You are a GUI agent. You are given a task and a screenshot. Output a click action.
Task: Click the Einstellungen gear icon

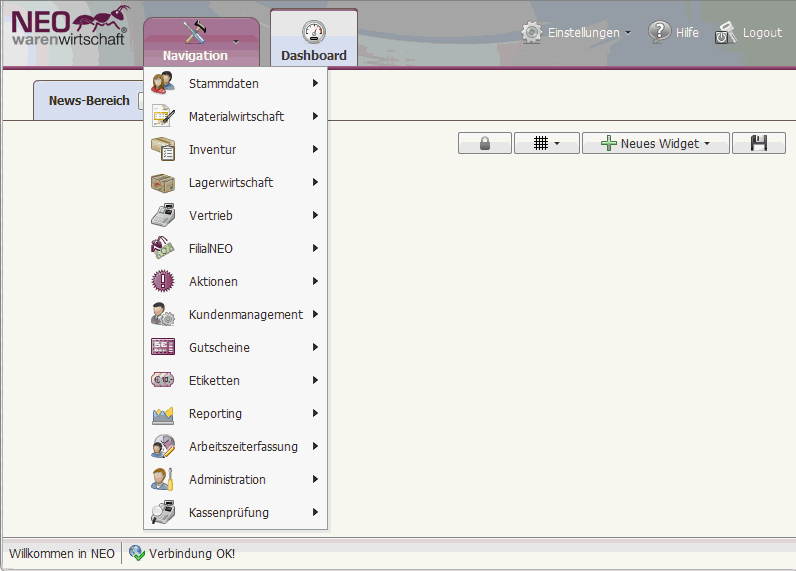coord(532,32)
